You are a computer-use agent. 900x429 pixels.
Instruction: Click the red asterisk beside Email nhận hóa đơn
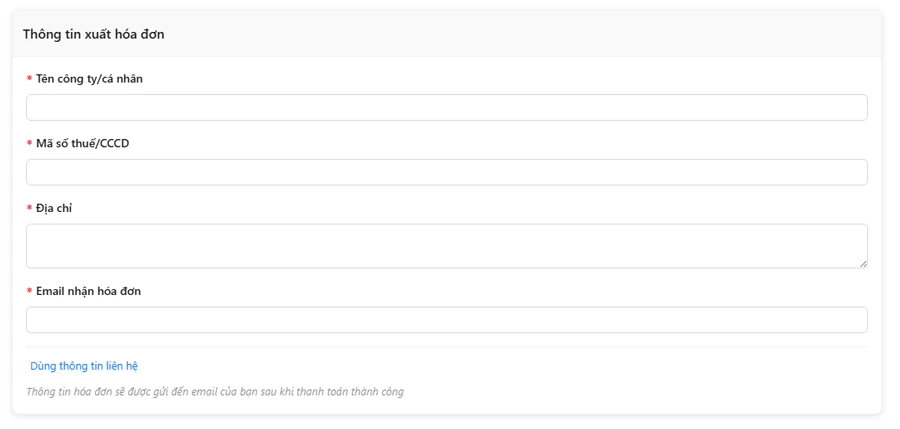point(29,292)
